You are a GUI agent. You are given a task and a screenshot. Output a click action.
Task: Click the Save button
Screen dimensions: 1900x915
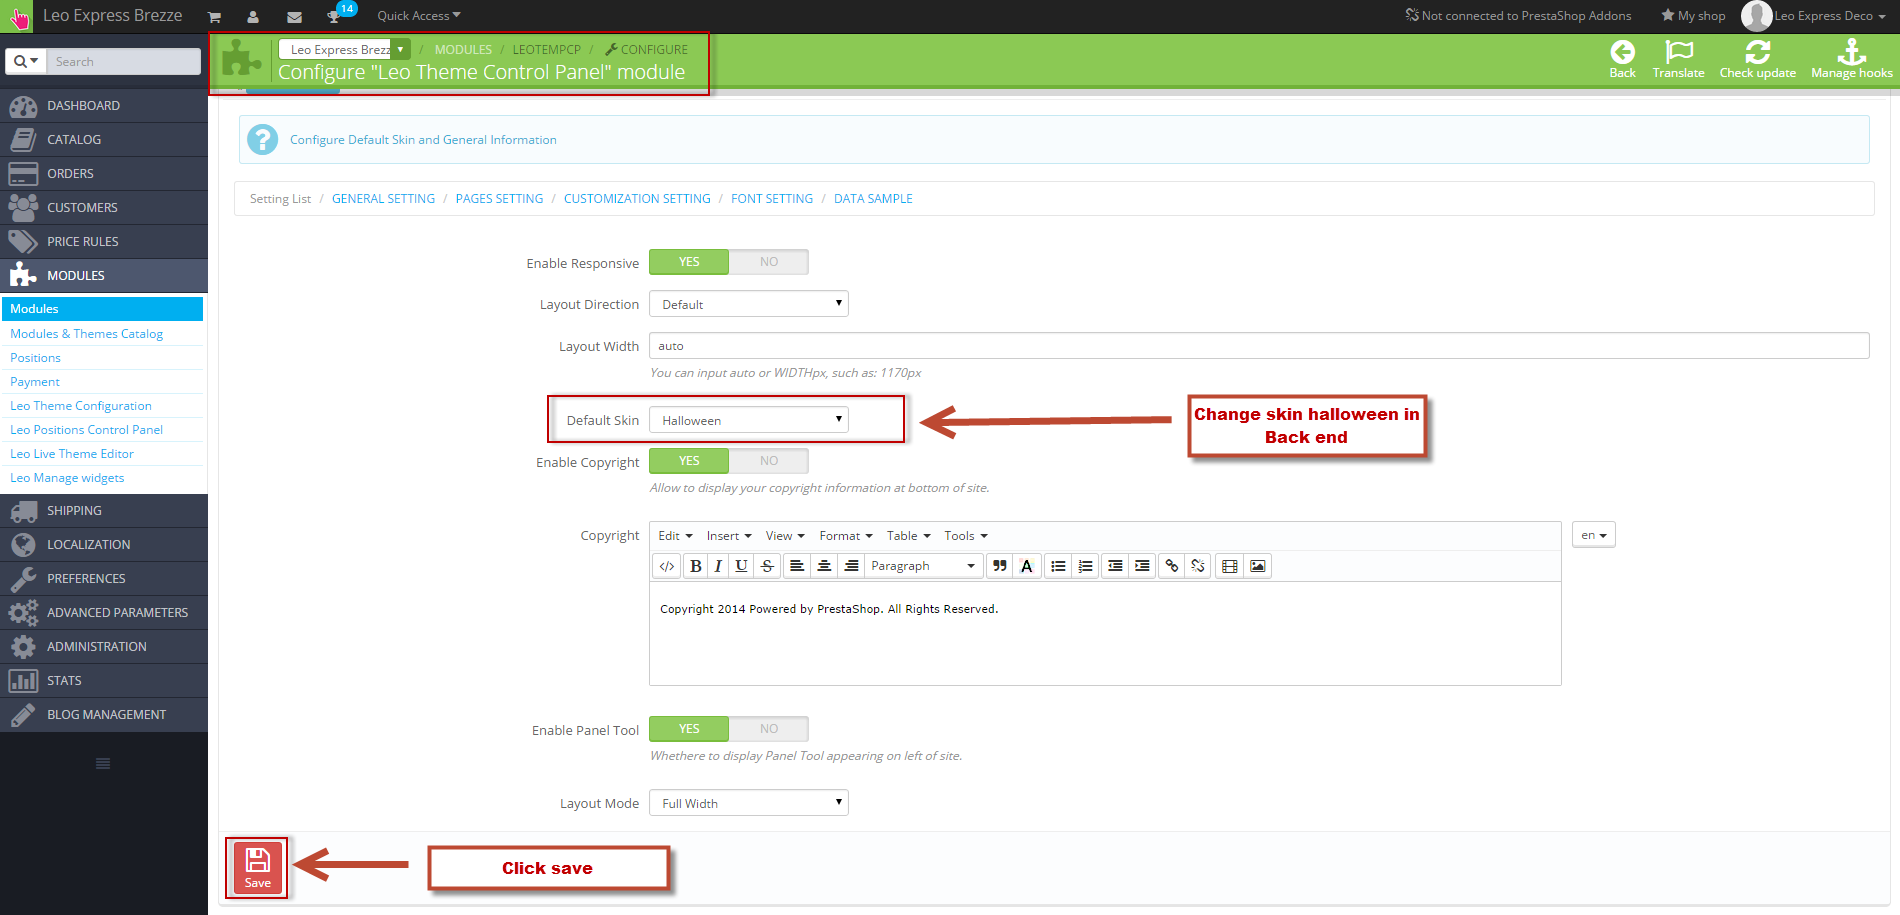257,867
